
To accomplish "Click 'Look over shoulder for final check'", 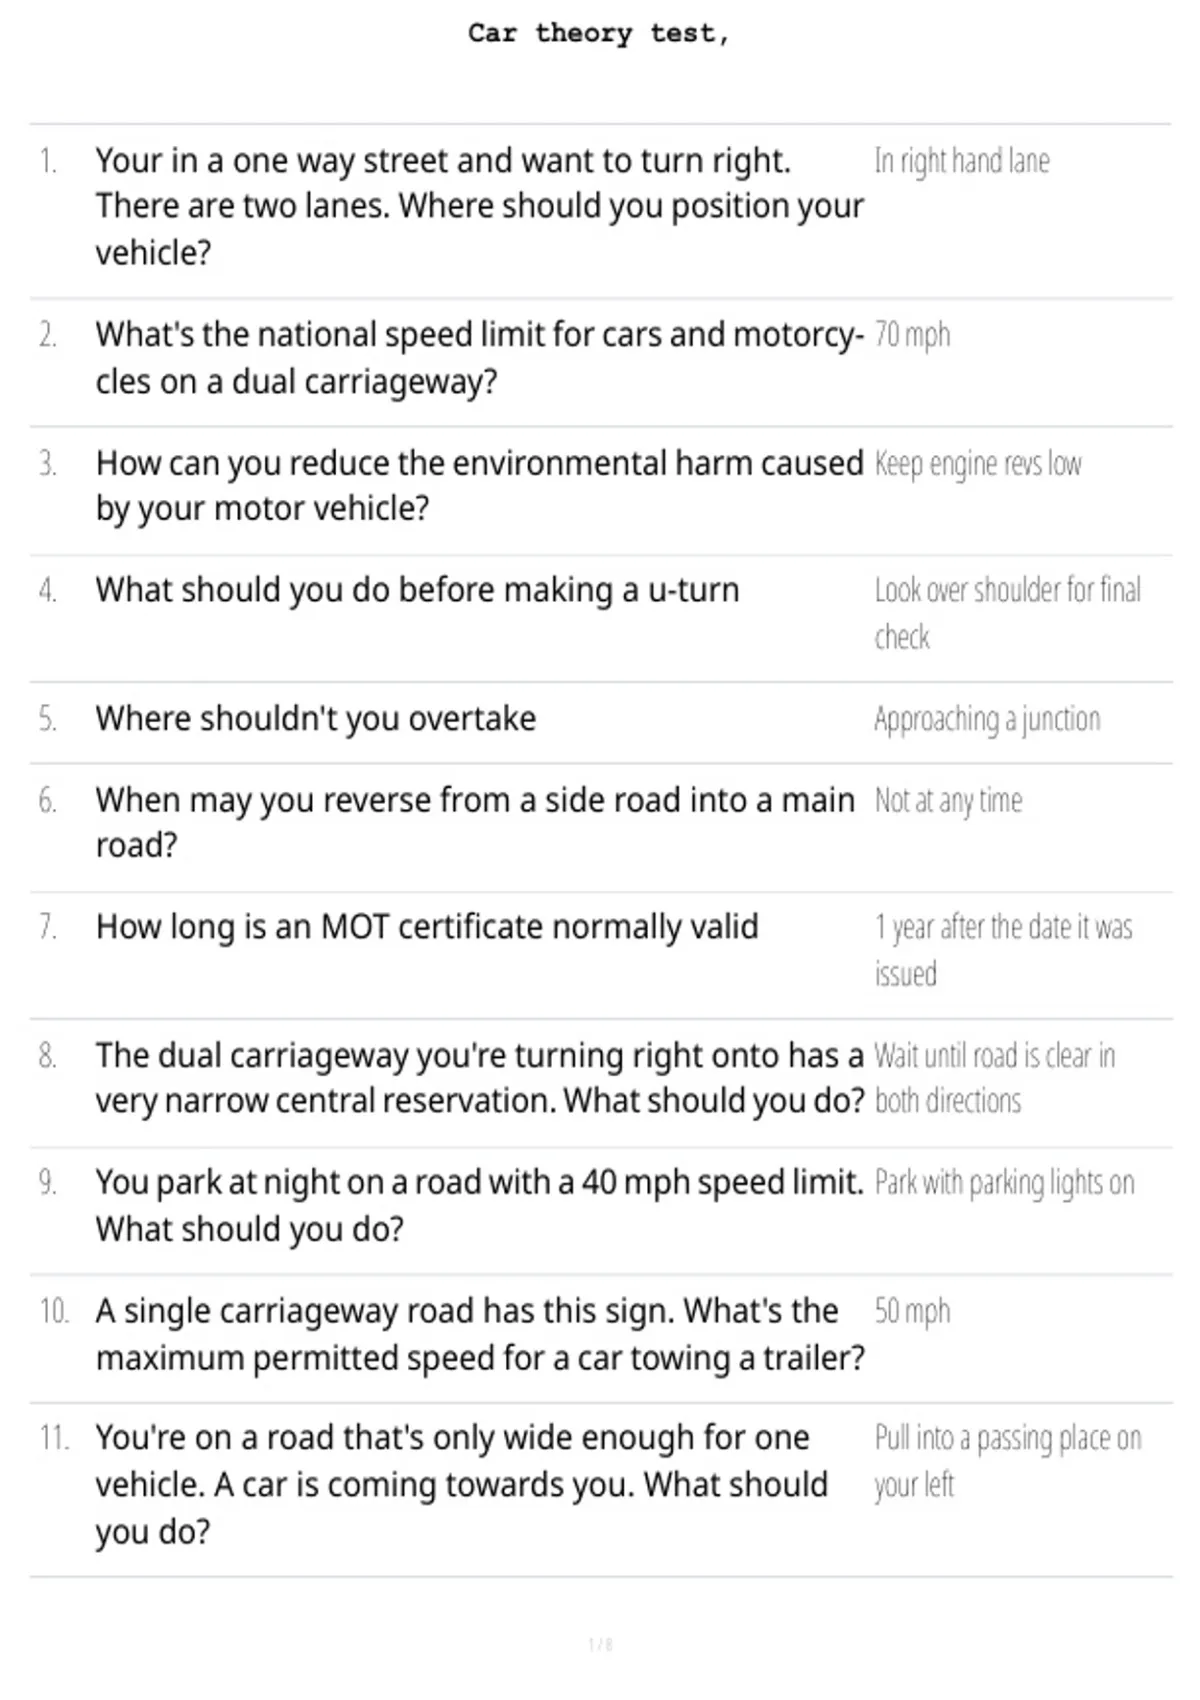I will coord(1008,613).
